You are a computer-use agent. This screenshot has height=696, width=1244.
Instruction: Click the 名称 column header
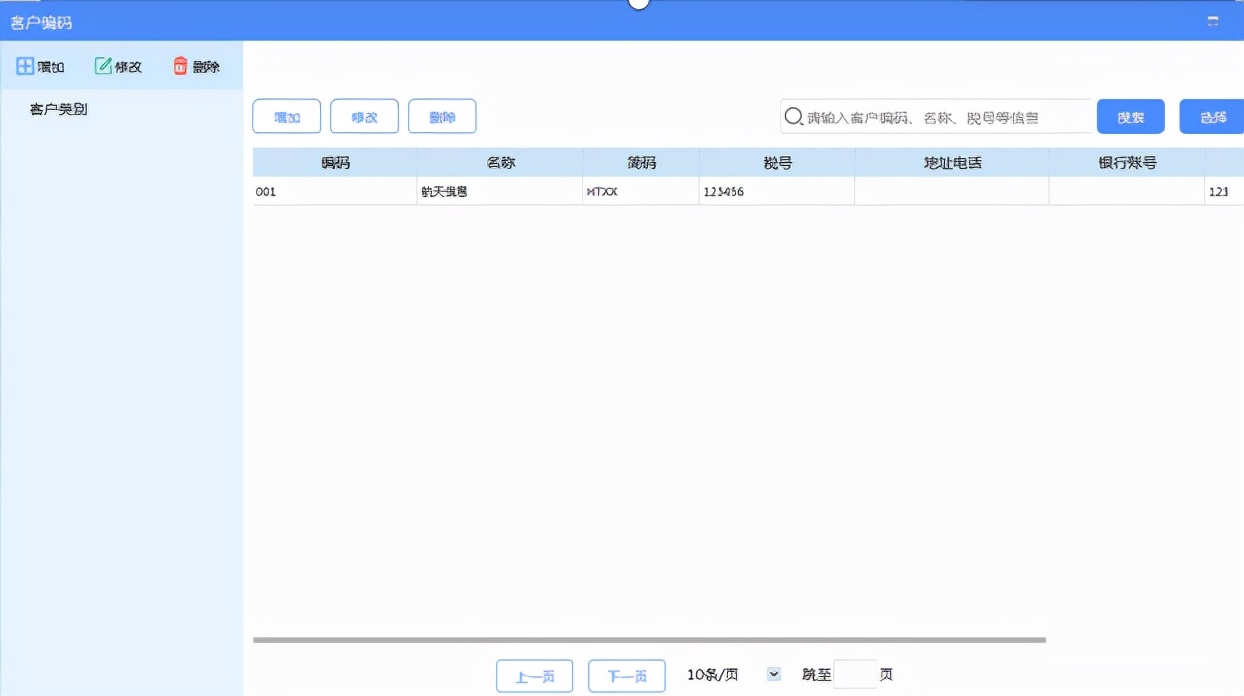(x=500, y=161)
